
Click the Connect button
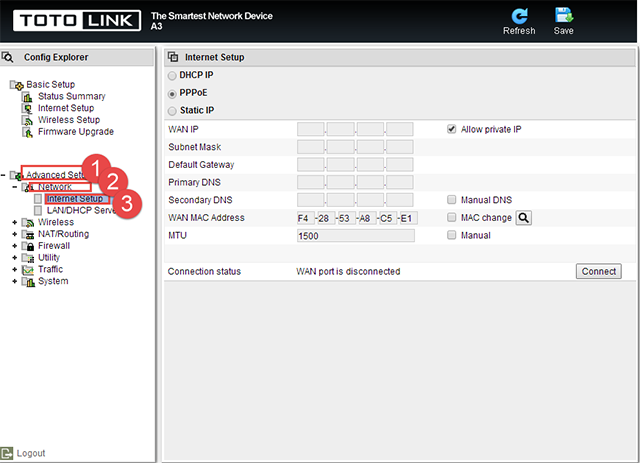coord(599,271)
